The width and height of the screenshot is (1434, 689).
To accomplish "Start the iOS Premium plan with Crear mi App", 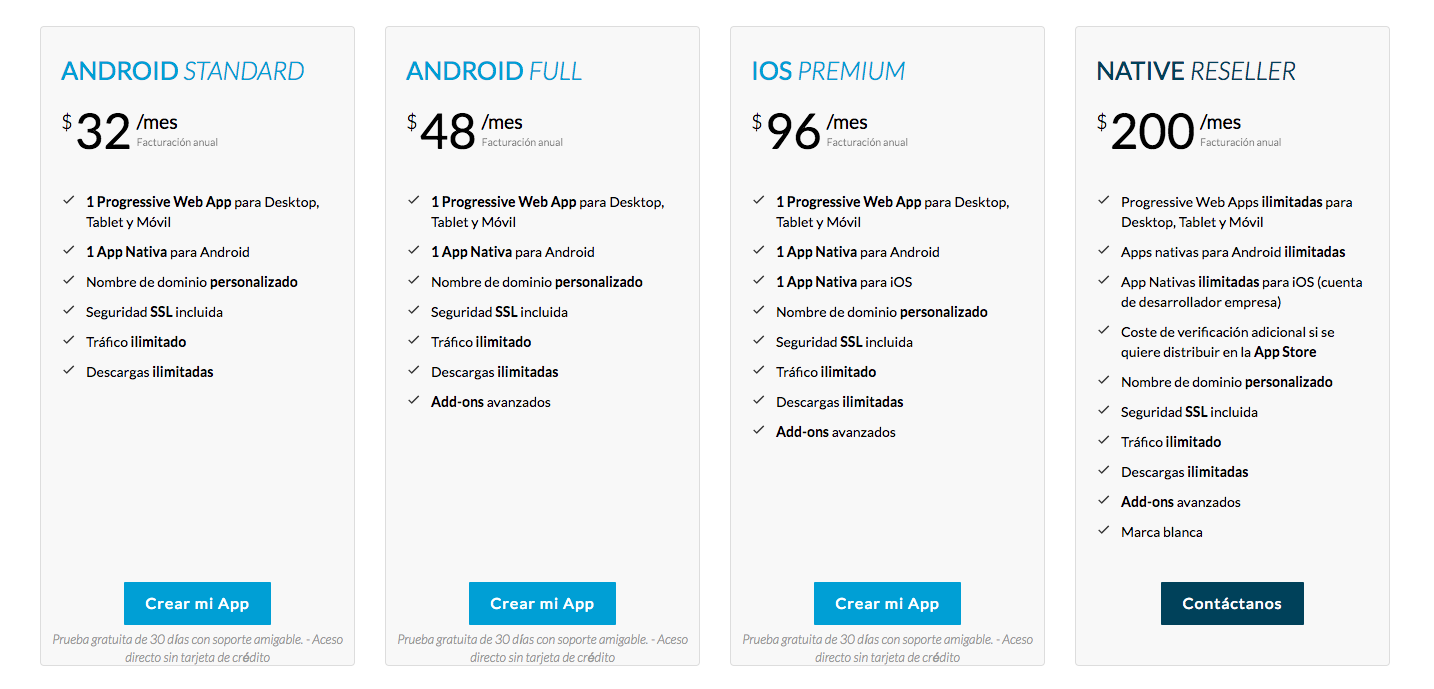I will [x=887, y=603].
